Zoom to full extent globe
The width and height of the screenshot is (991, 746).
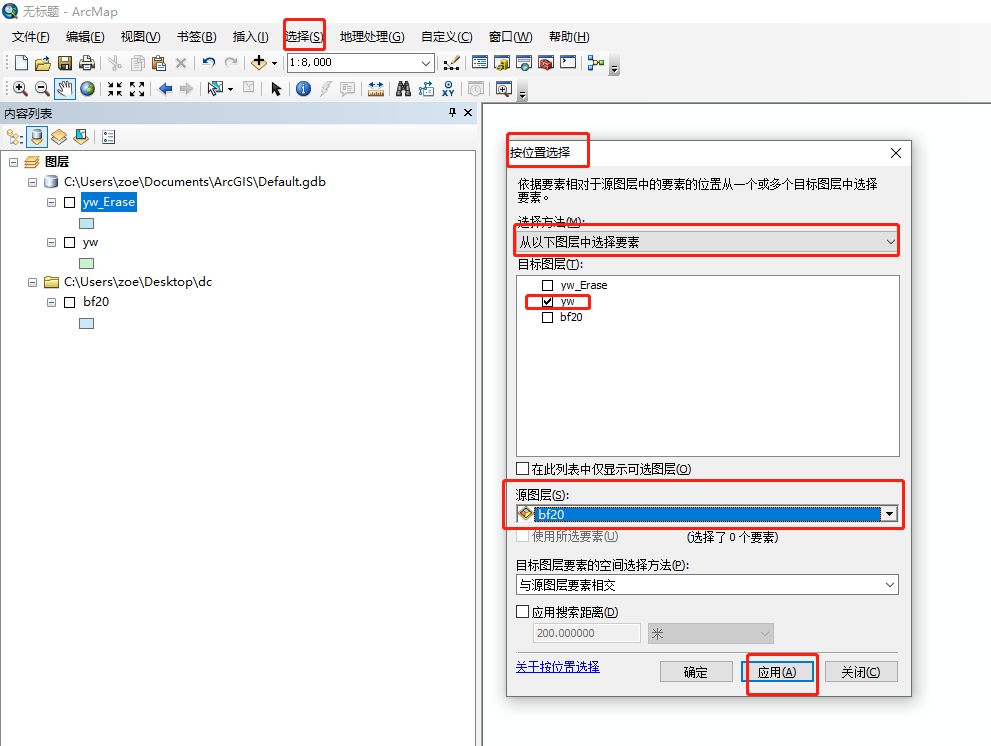[x=87, y=89]
